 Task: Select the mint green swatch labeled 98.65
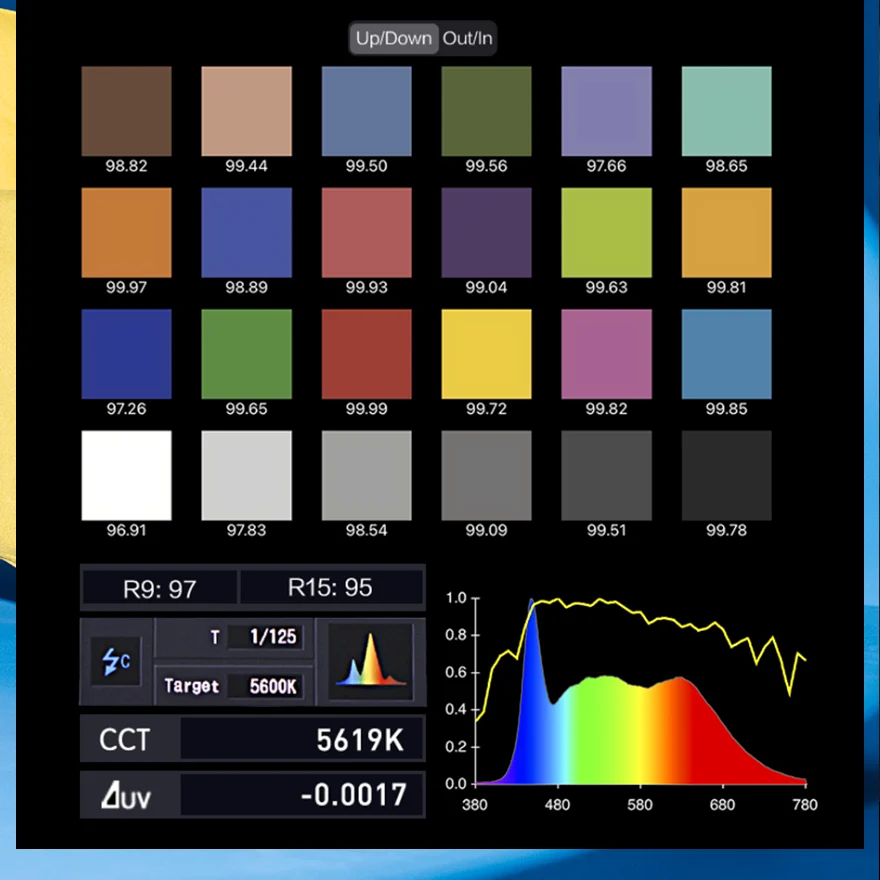[726, 111]
